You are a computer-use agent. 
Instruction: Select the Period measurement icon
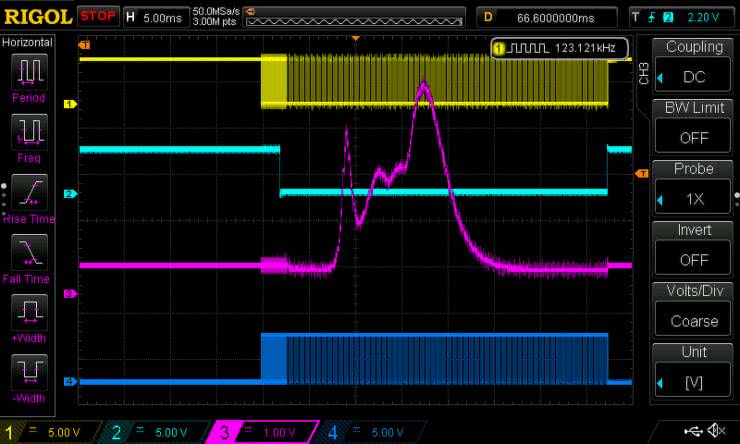pyautogui.click(x=29, y=72)
